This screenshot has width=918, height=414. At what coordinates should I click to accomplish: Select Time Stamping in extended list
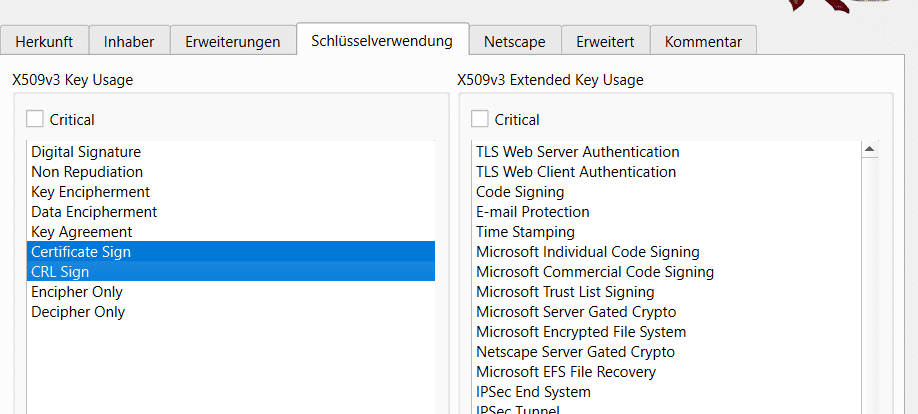(666, 231)
